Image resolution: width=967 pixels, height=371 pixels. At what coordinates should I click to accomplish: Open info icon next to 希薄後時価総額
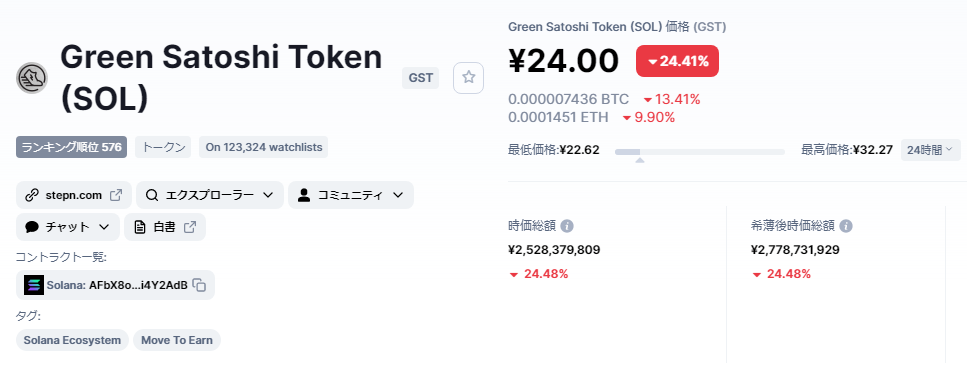846,226
